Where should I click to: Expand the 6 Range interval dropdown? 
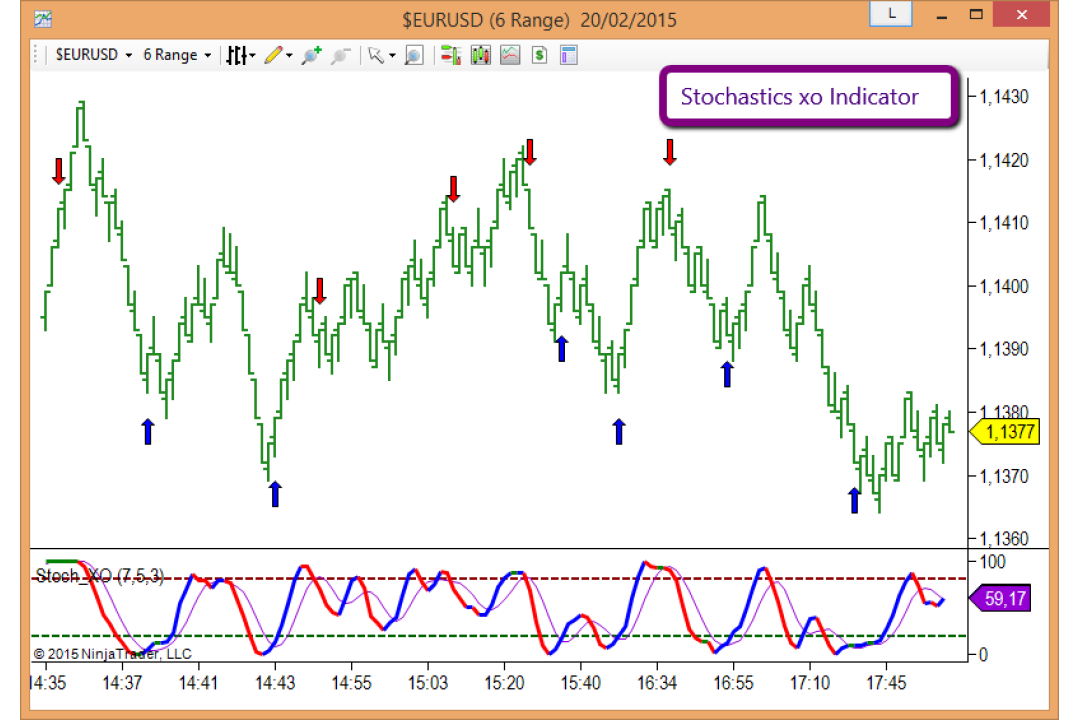tap(176, 55)
